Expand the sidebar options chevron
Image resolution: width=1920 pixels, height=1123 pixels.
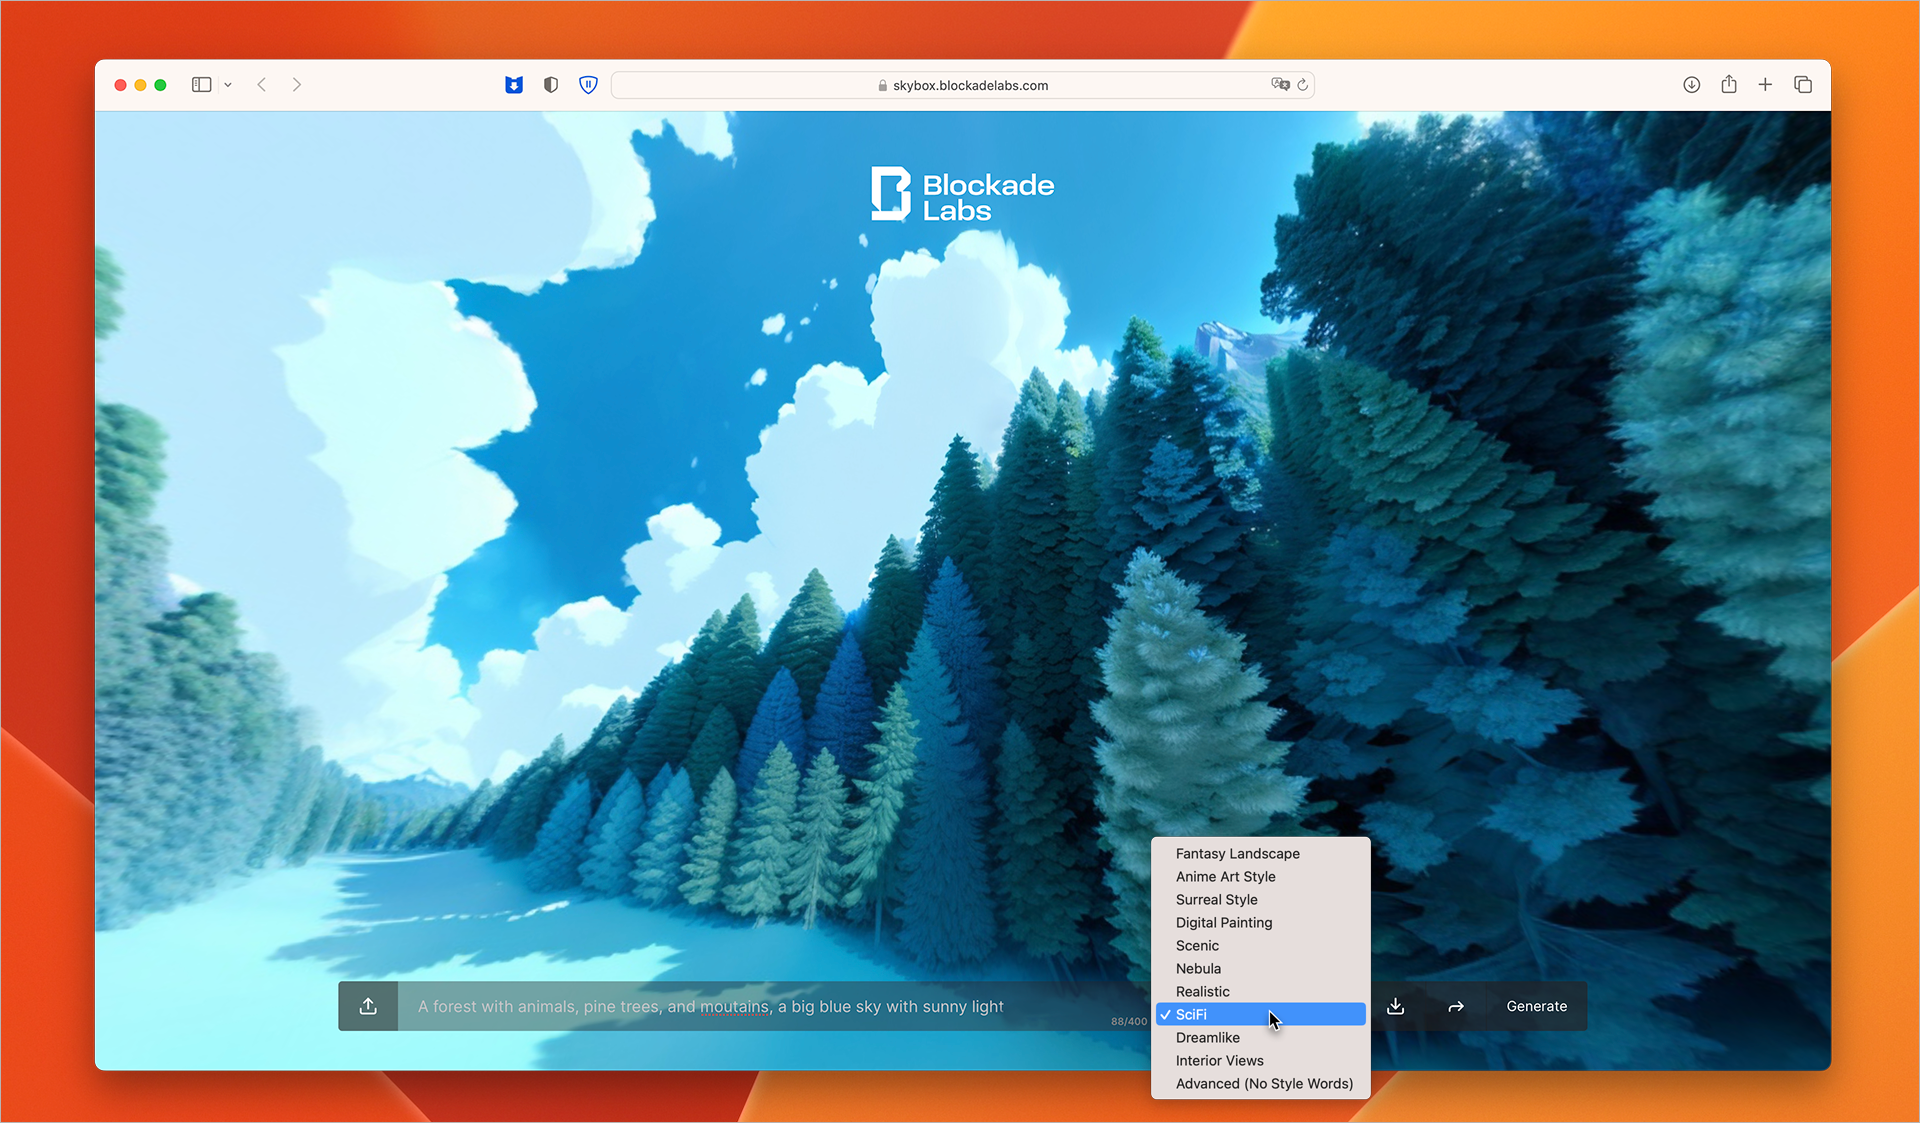click(228, 85)
